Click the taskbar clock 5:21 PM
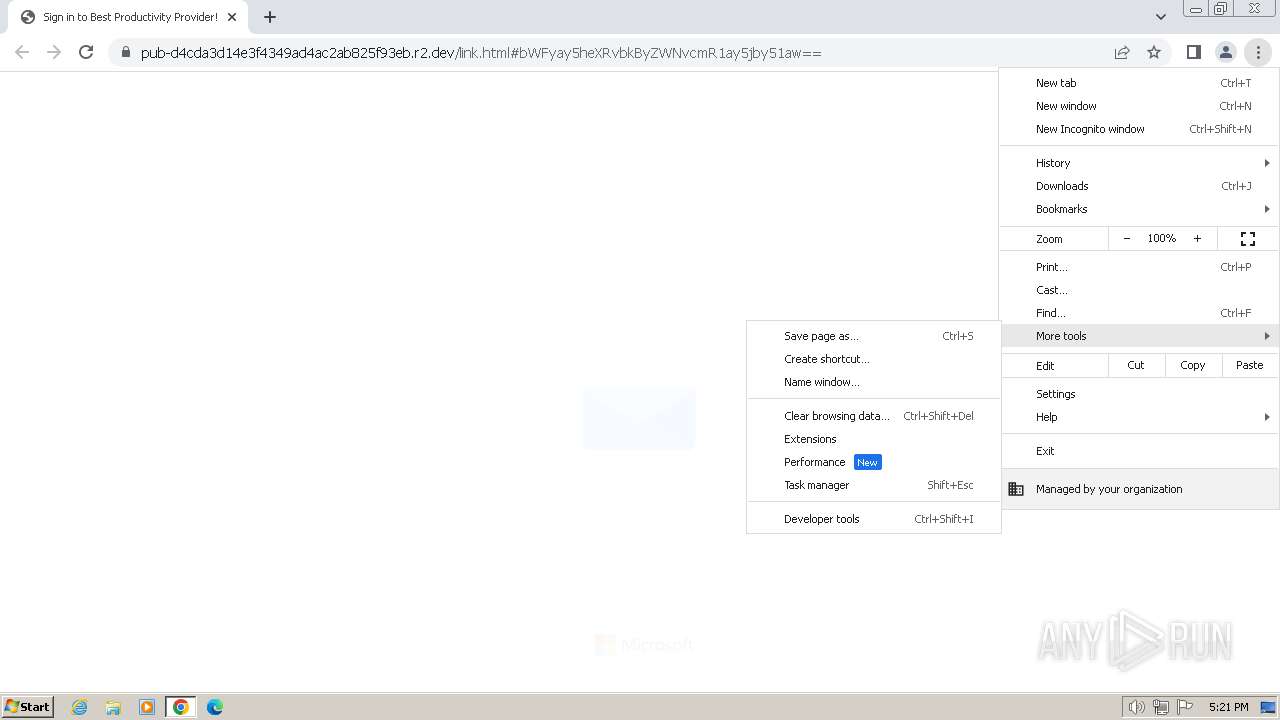The height and width of the screenshot is (720, 1280). [1228, 707]
